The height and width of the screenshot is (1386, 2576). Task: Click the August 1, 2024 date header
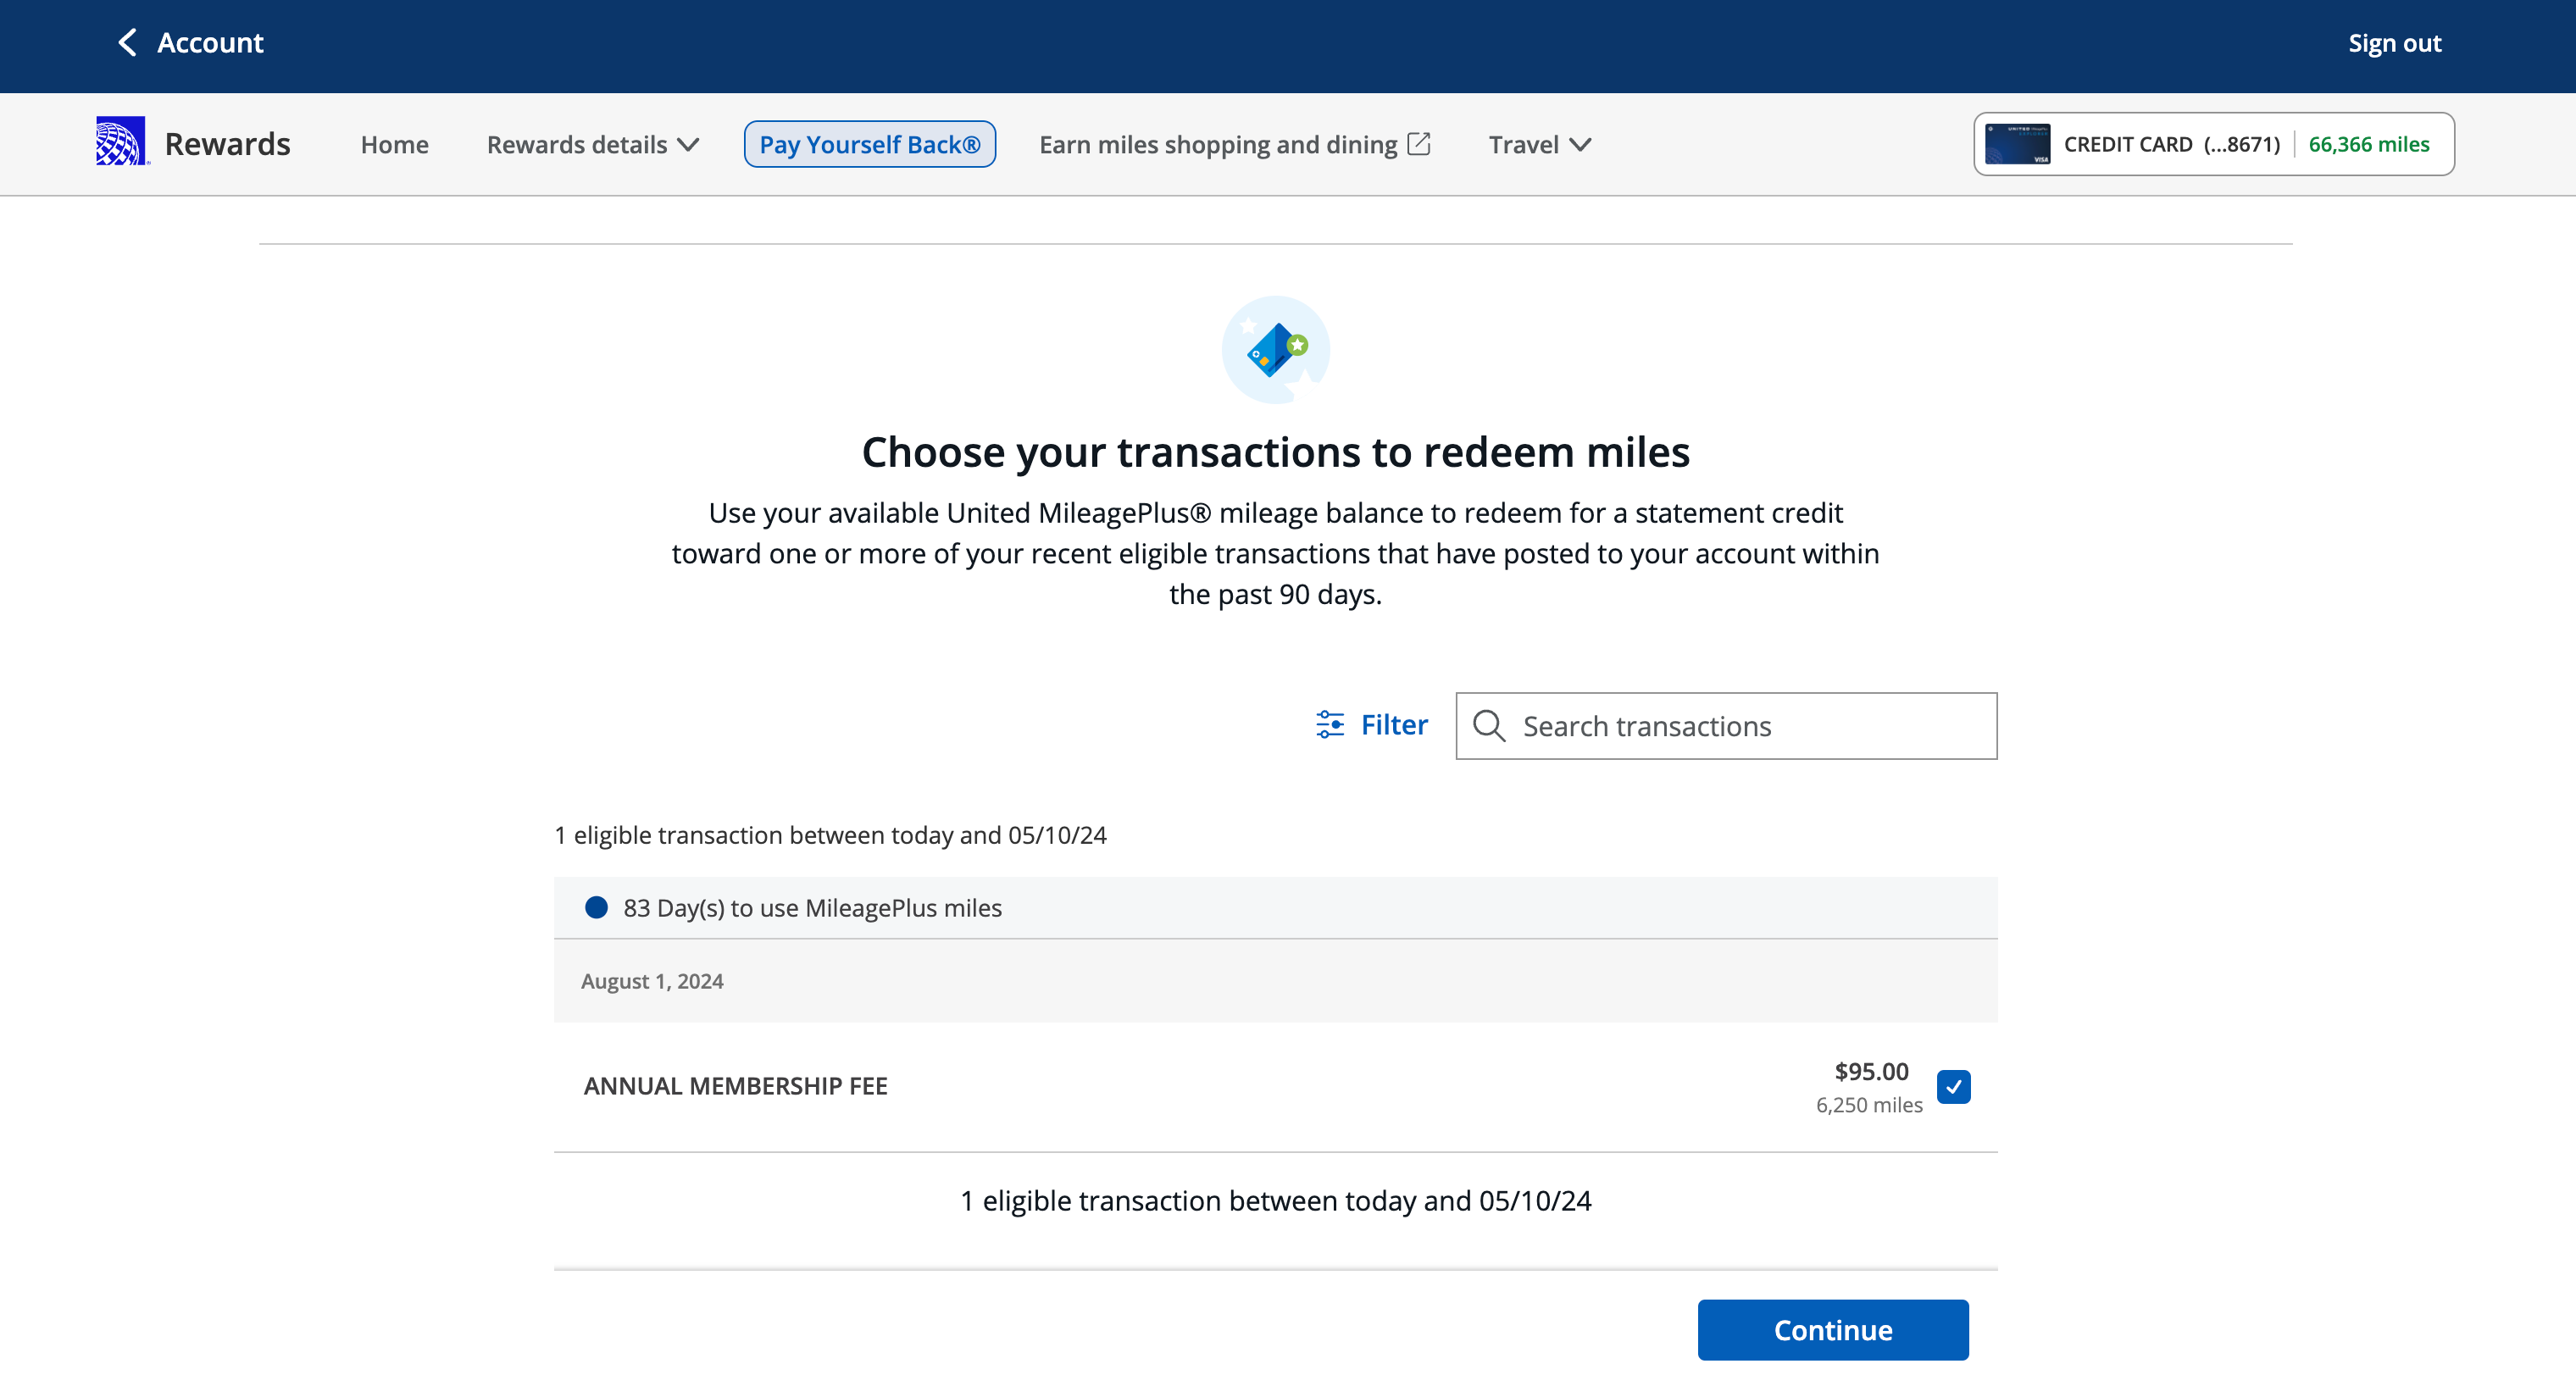tap(652, 981)
